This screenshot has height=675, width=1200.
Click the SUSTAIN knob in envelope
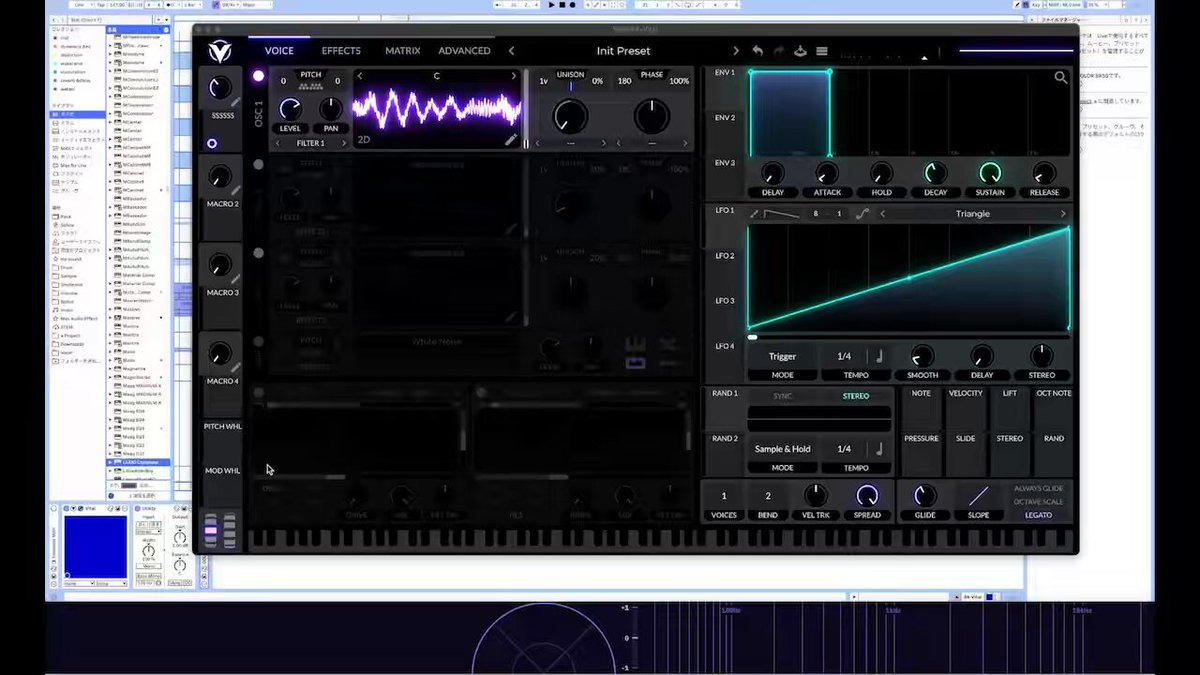(990, 172)
